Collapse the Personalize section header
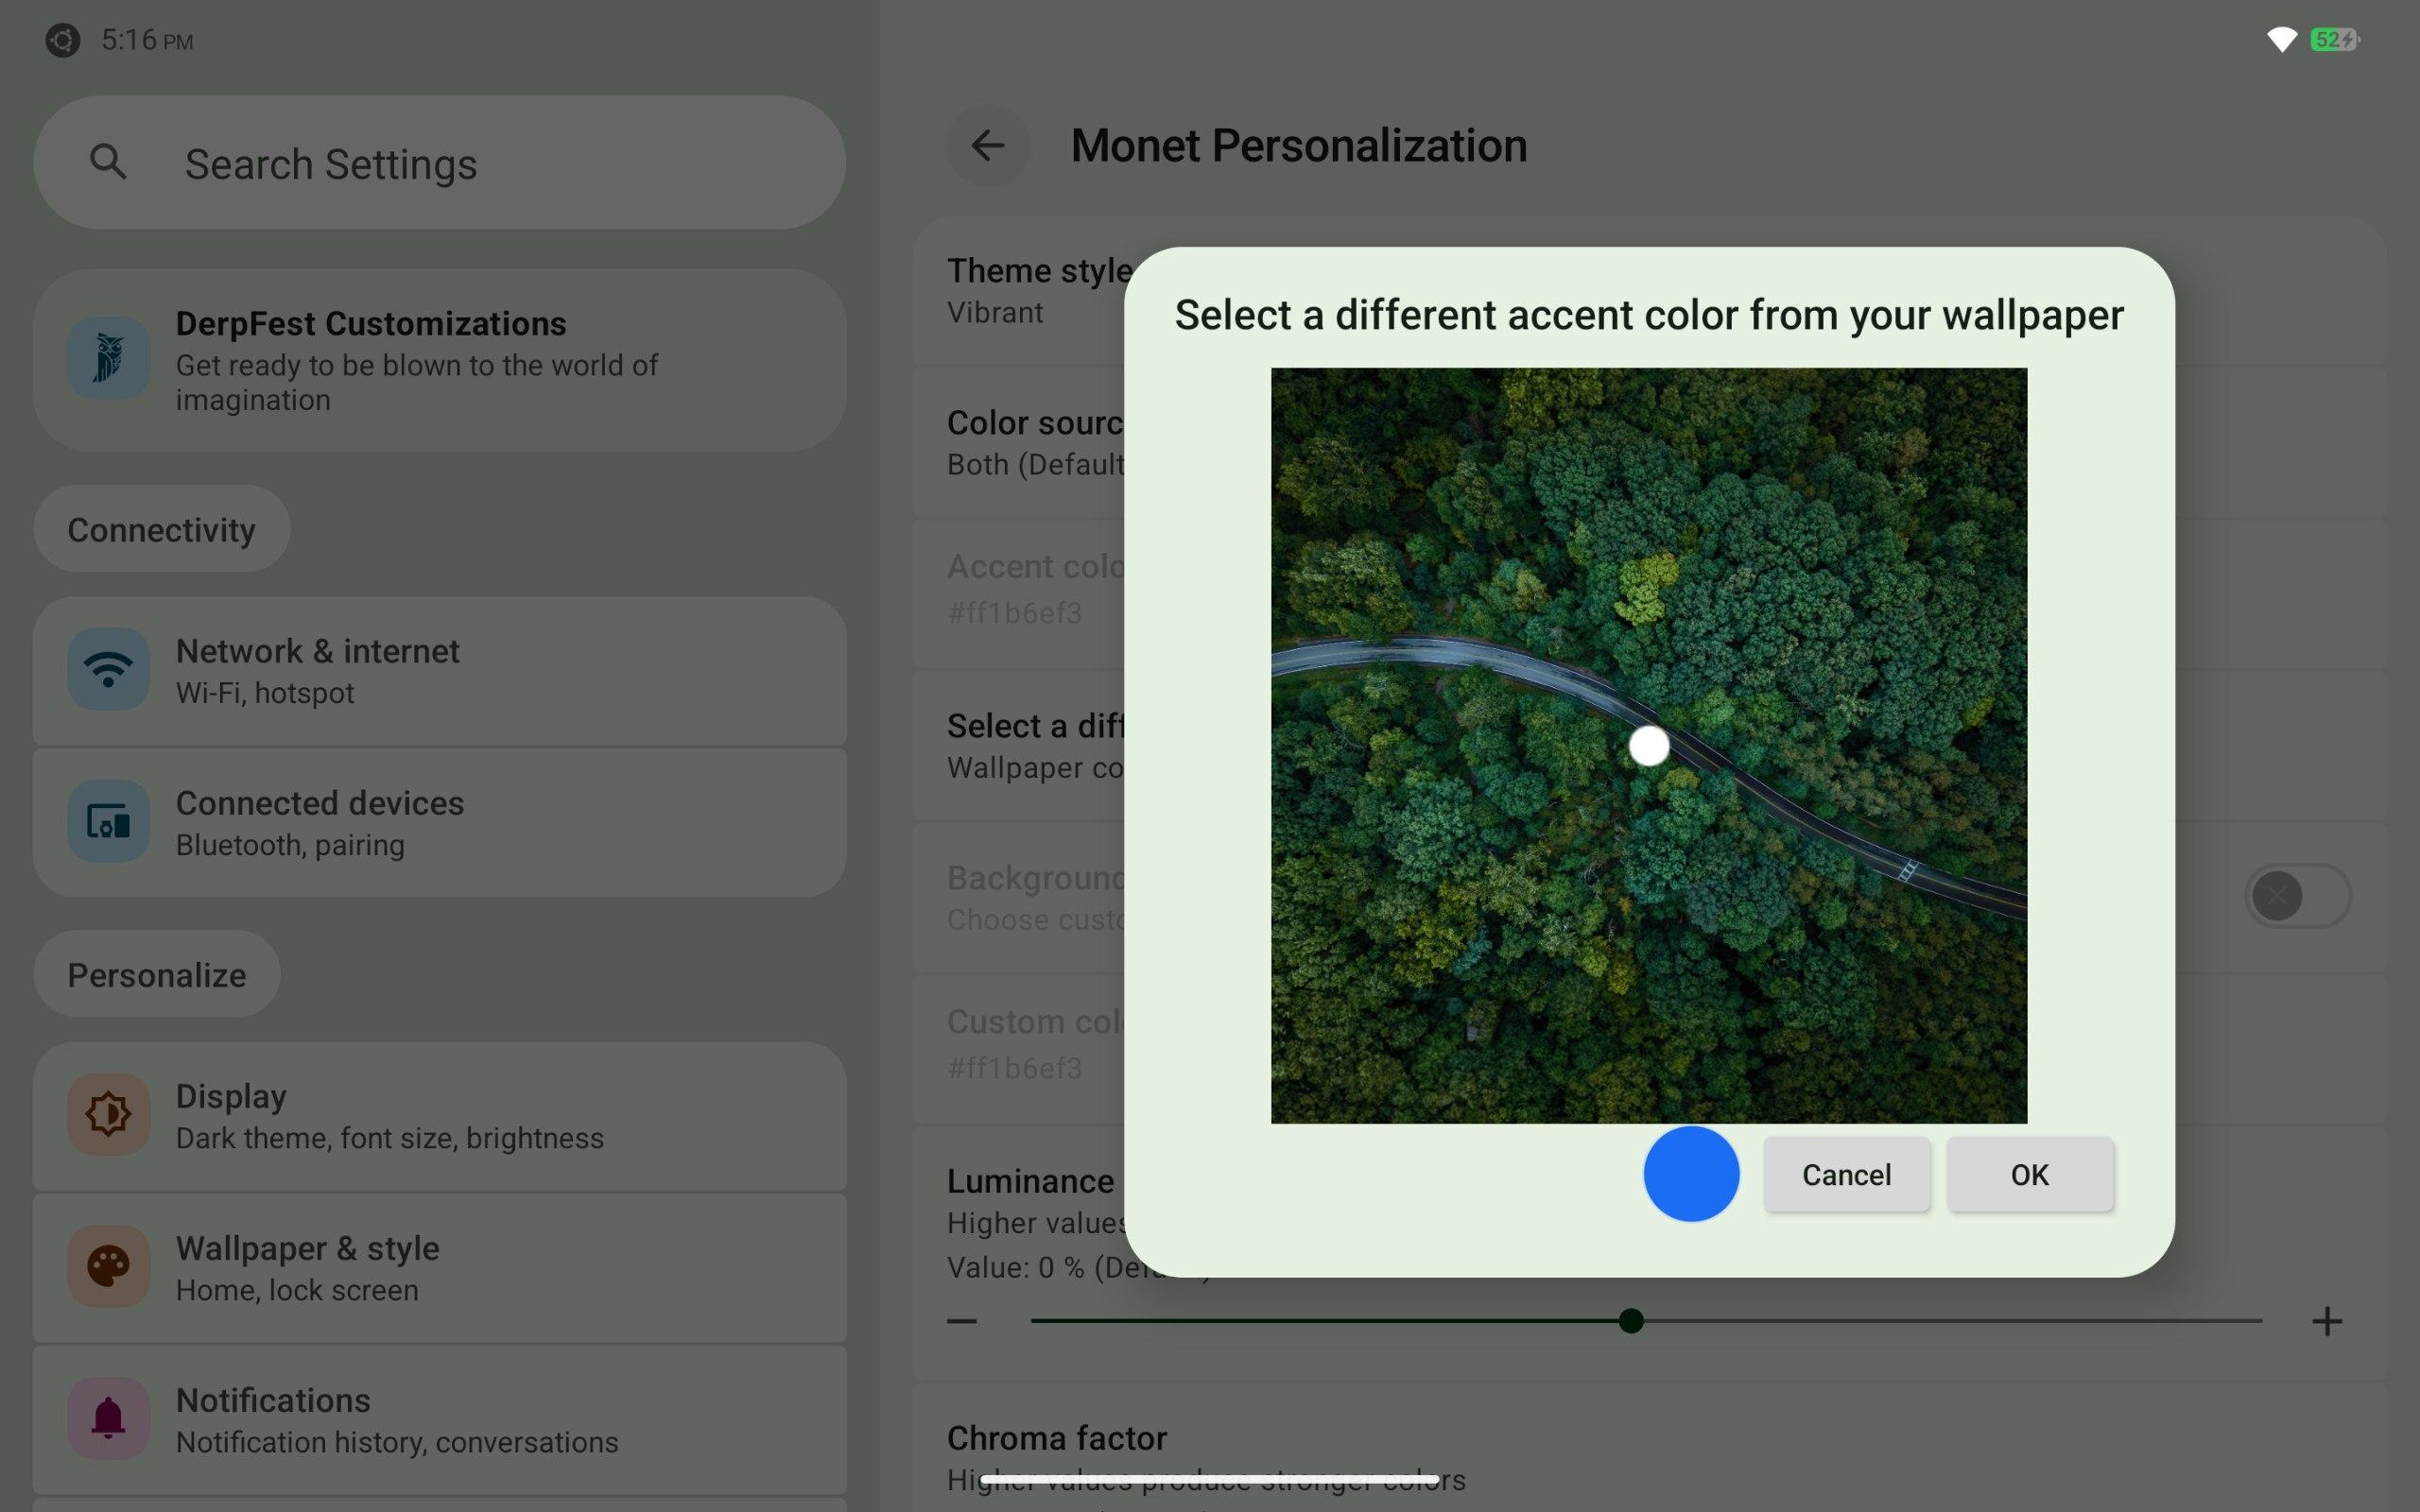Screen dimensions: 2420x1512 pyautogui.click(x=156, y=974)
